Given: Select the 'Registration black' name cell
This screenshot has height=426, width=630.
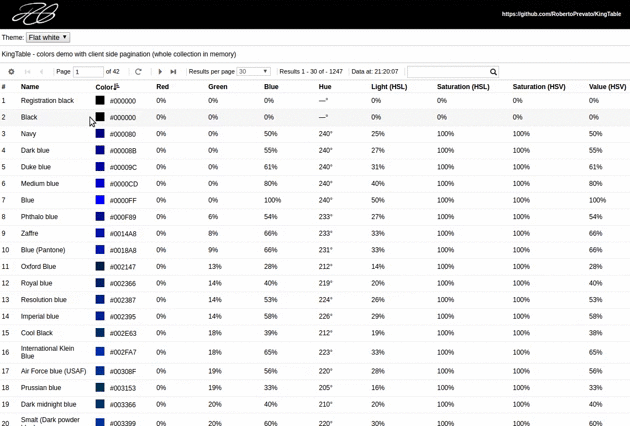Looking at the screenshot, I should point(47,100).
